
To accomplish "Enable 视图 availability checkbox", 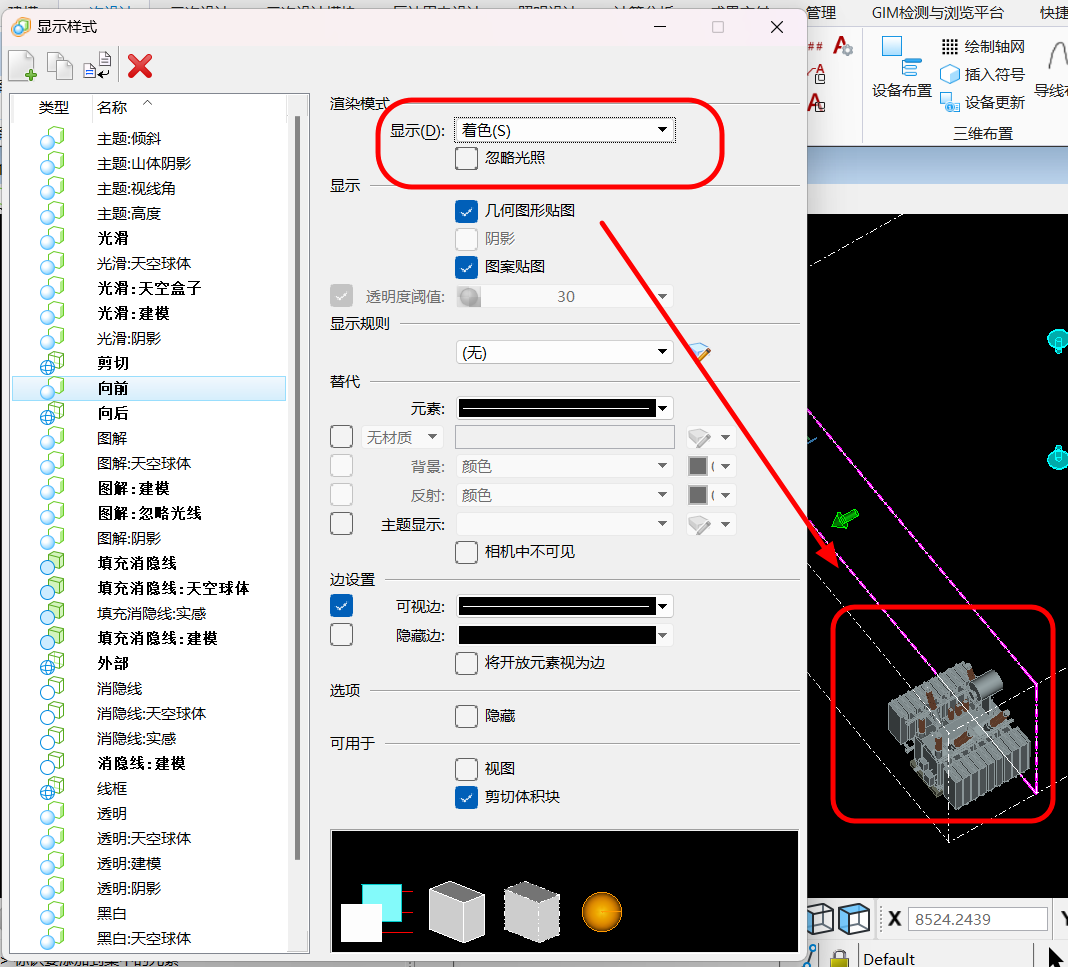I will click(466, 769).
